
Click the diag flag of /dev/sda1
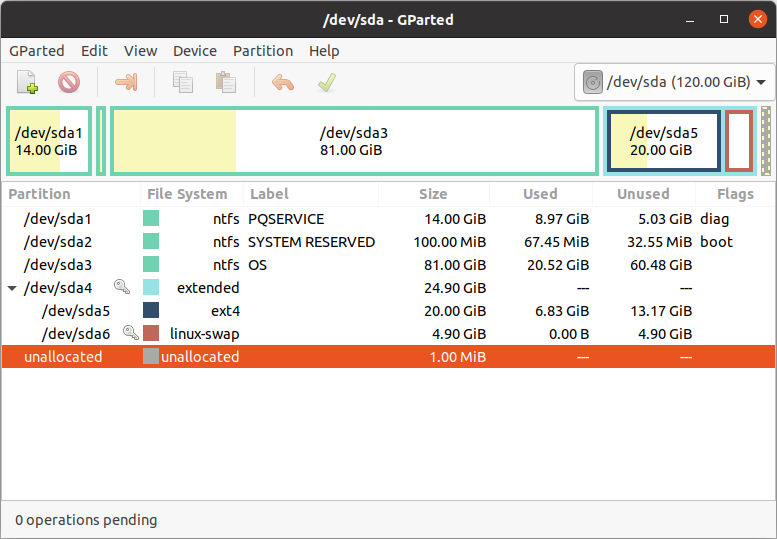click(x=714, y=219)
